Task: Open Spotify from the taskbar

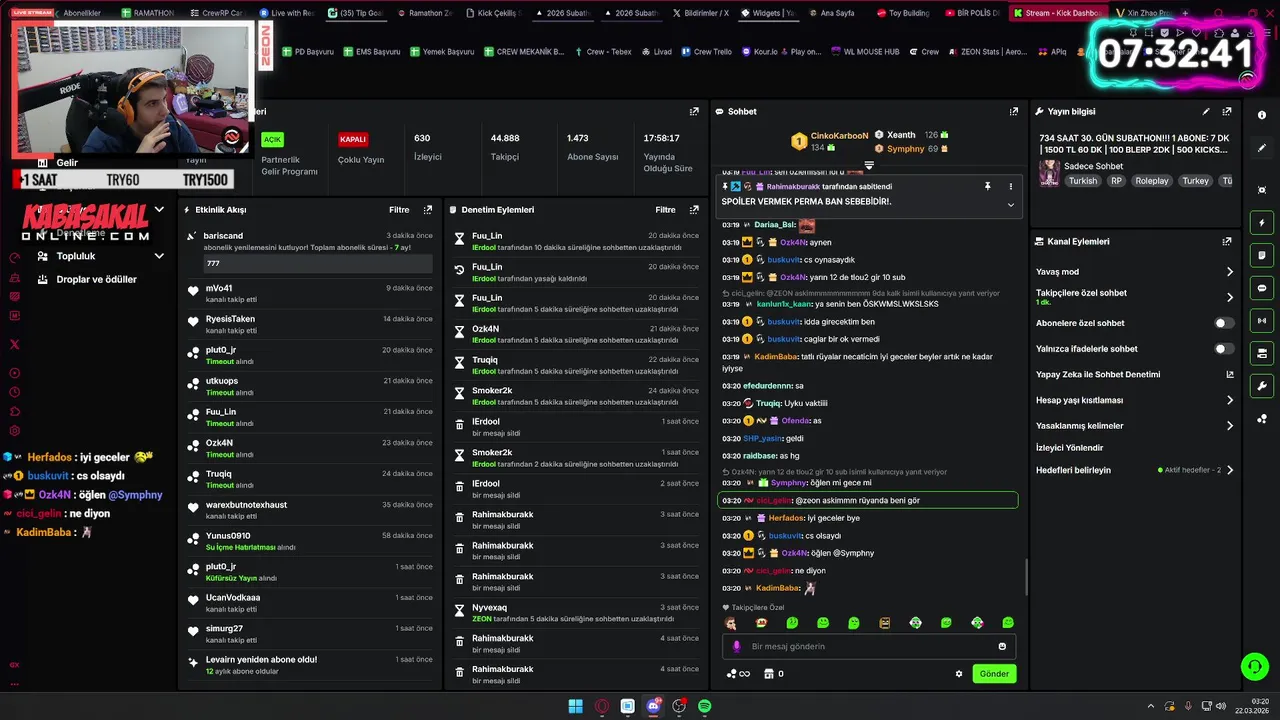Action: click(705, 706)
